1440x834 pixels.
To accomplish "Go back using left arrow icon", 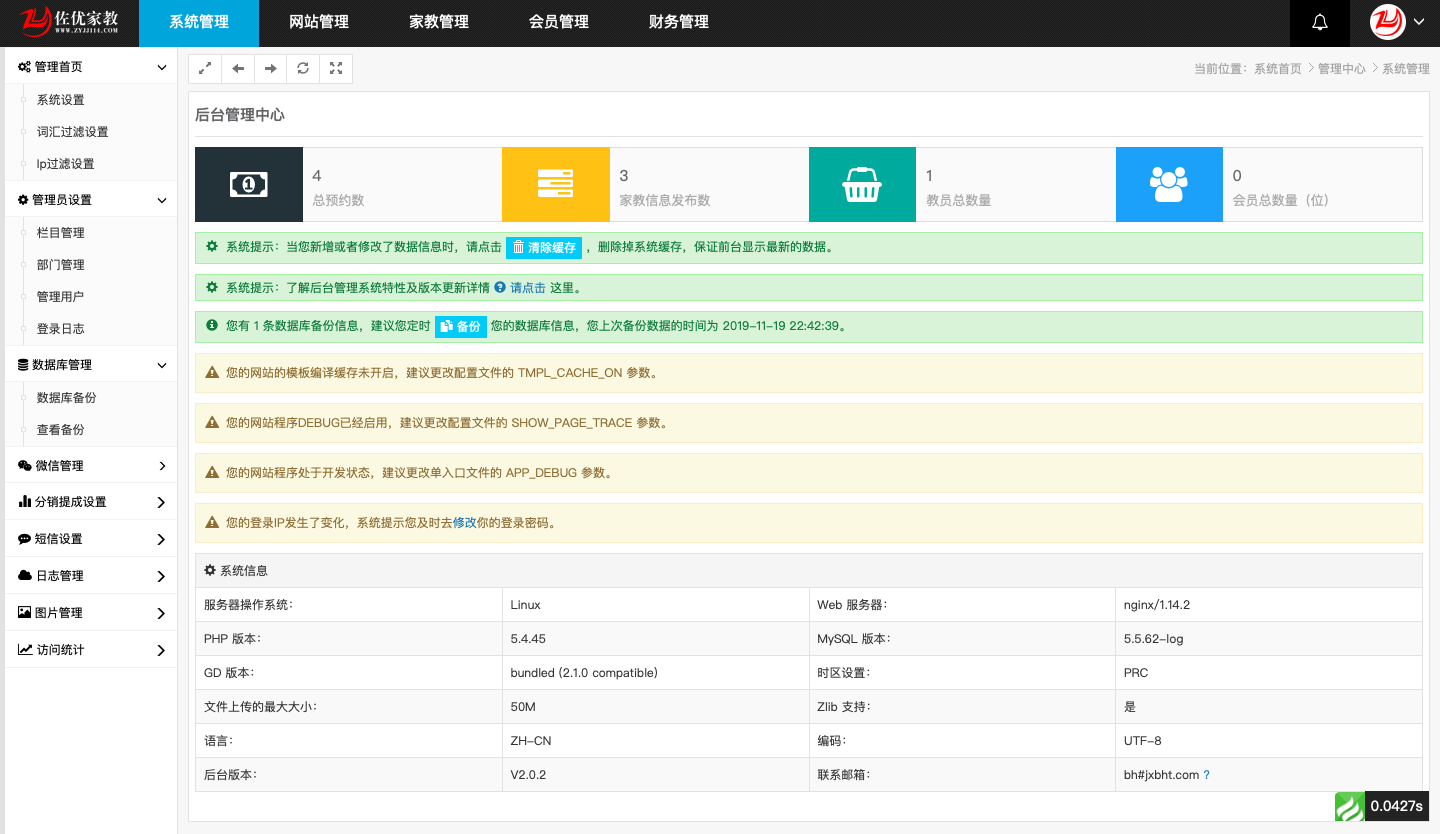I will click(x=238, y=69).
